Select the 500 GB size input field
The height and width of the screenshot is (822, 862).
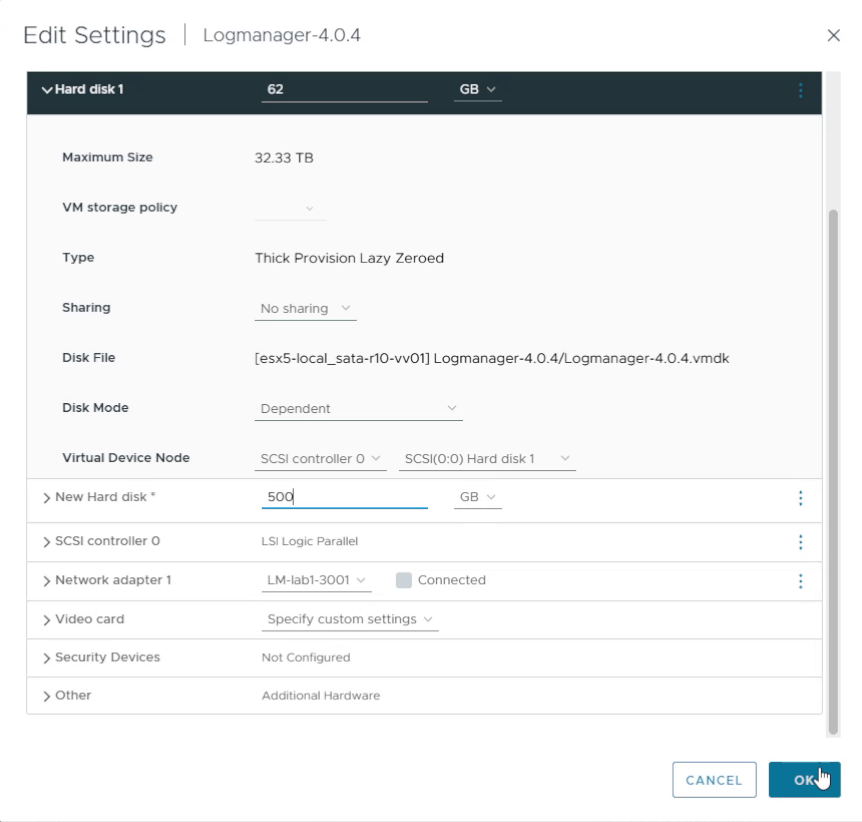point(344,497)
